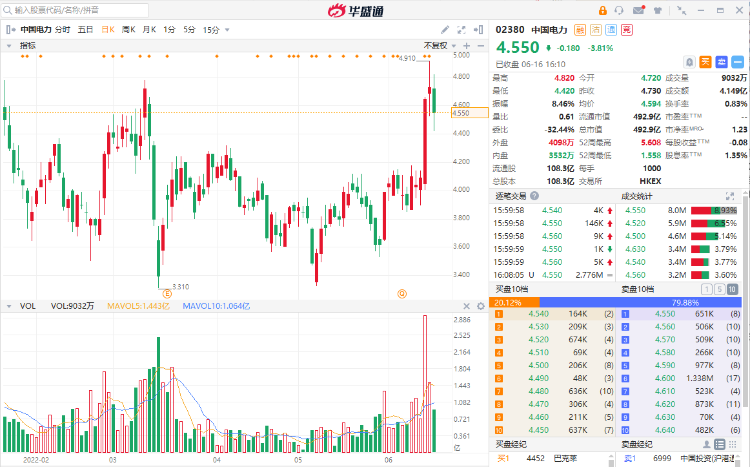750x467 pixels.
Task: Open help for 逐笔交易
Action: point(534,196)
